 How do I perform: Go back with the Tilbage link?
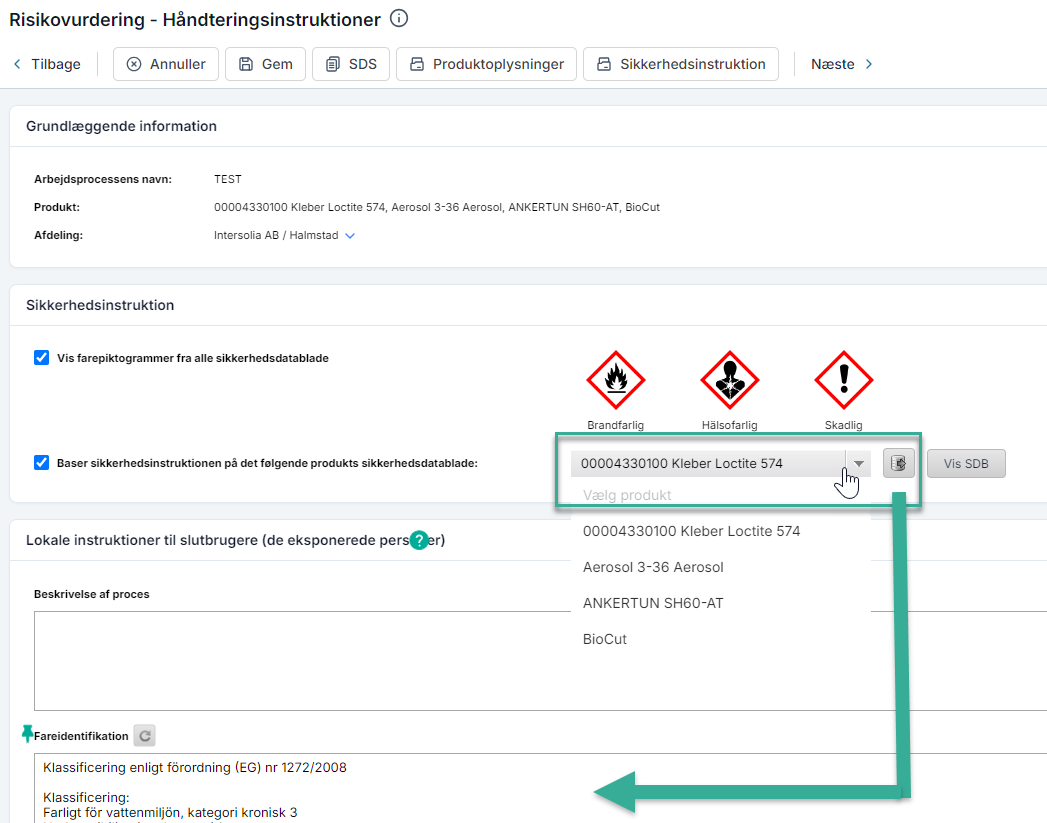pos(47,64)
